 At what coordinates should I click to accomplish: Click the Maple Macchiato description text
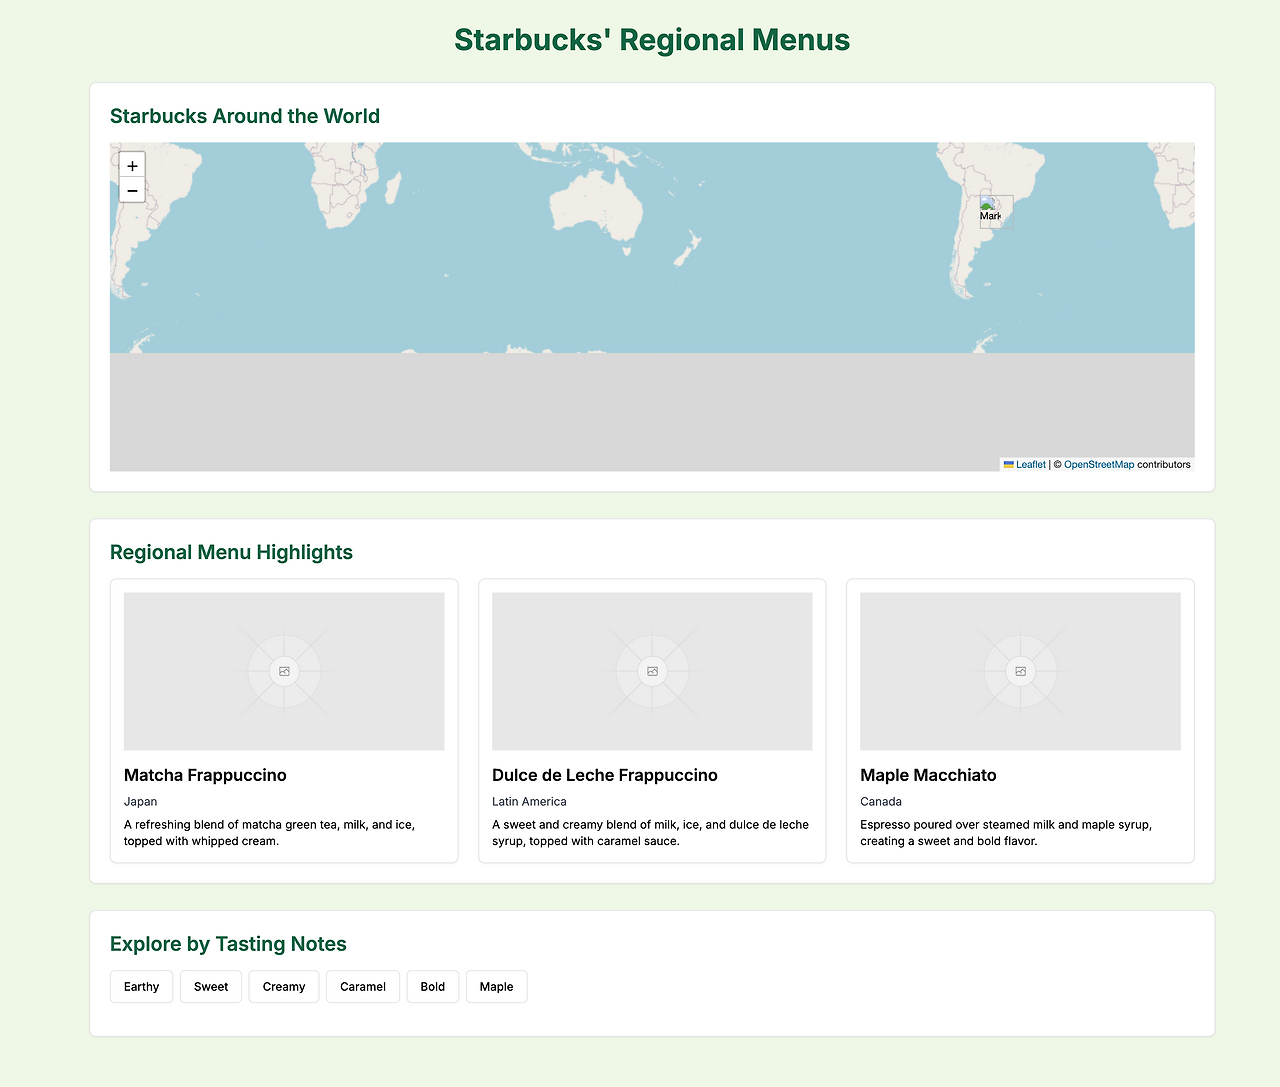coord(1006,833)
